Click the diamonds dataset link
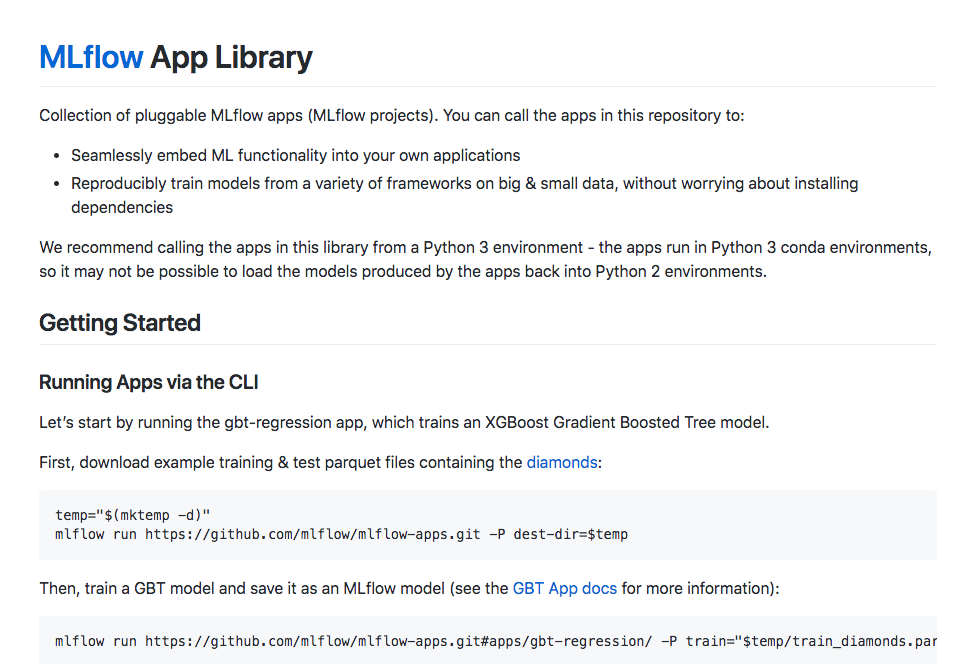Screen dimensions: 975x664 click(562, 462)
